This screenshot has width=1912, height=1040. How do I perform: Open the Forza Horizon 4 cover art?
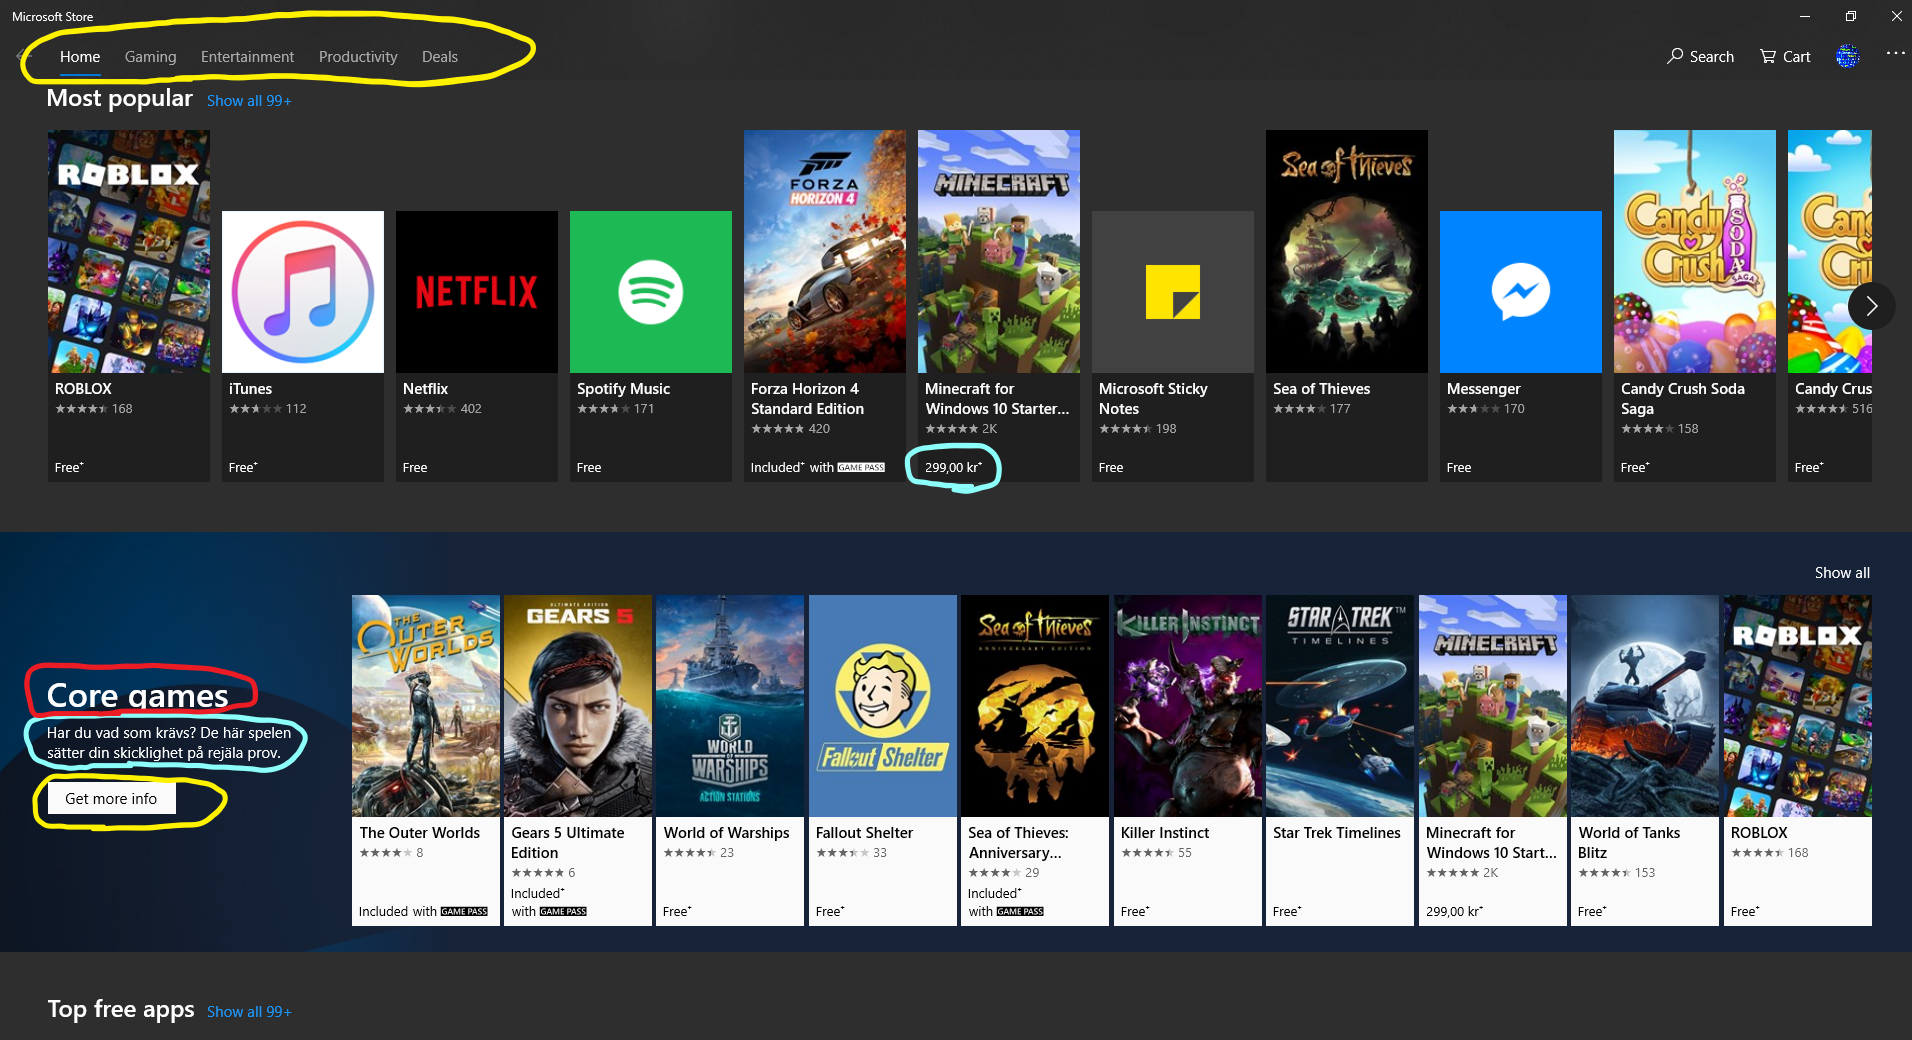[x=825, y=251]
